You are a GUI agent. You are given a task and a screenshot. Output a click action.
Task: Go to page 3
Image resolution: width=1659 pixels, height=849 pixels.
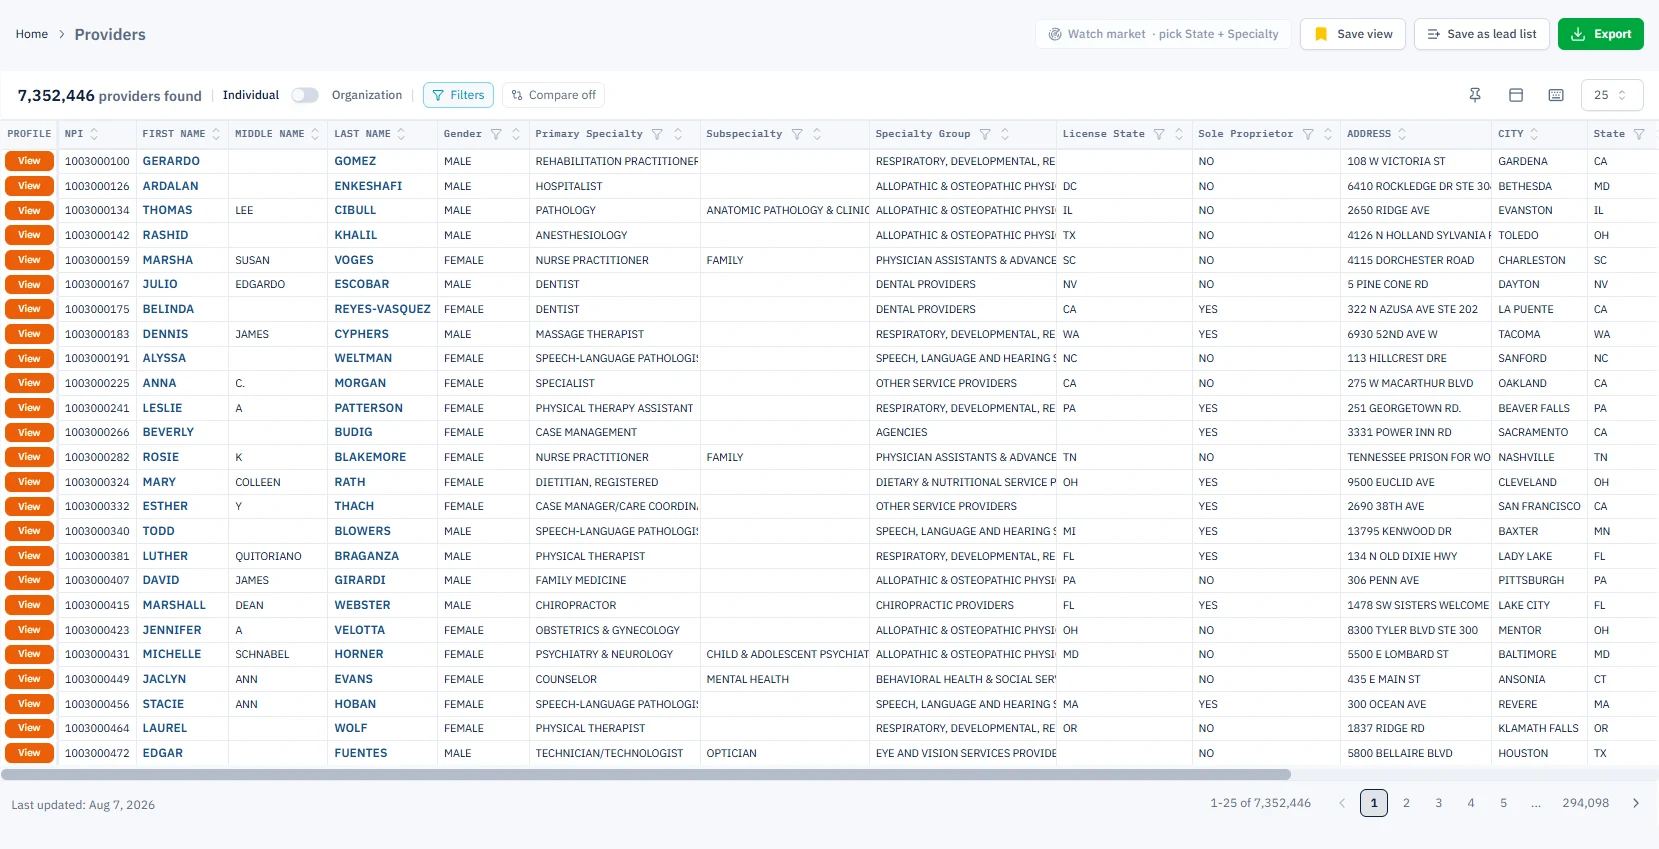coord(1439,803)
